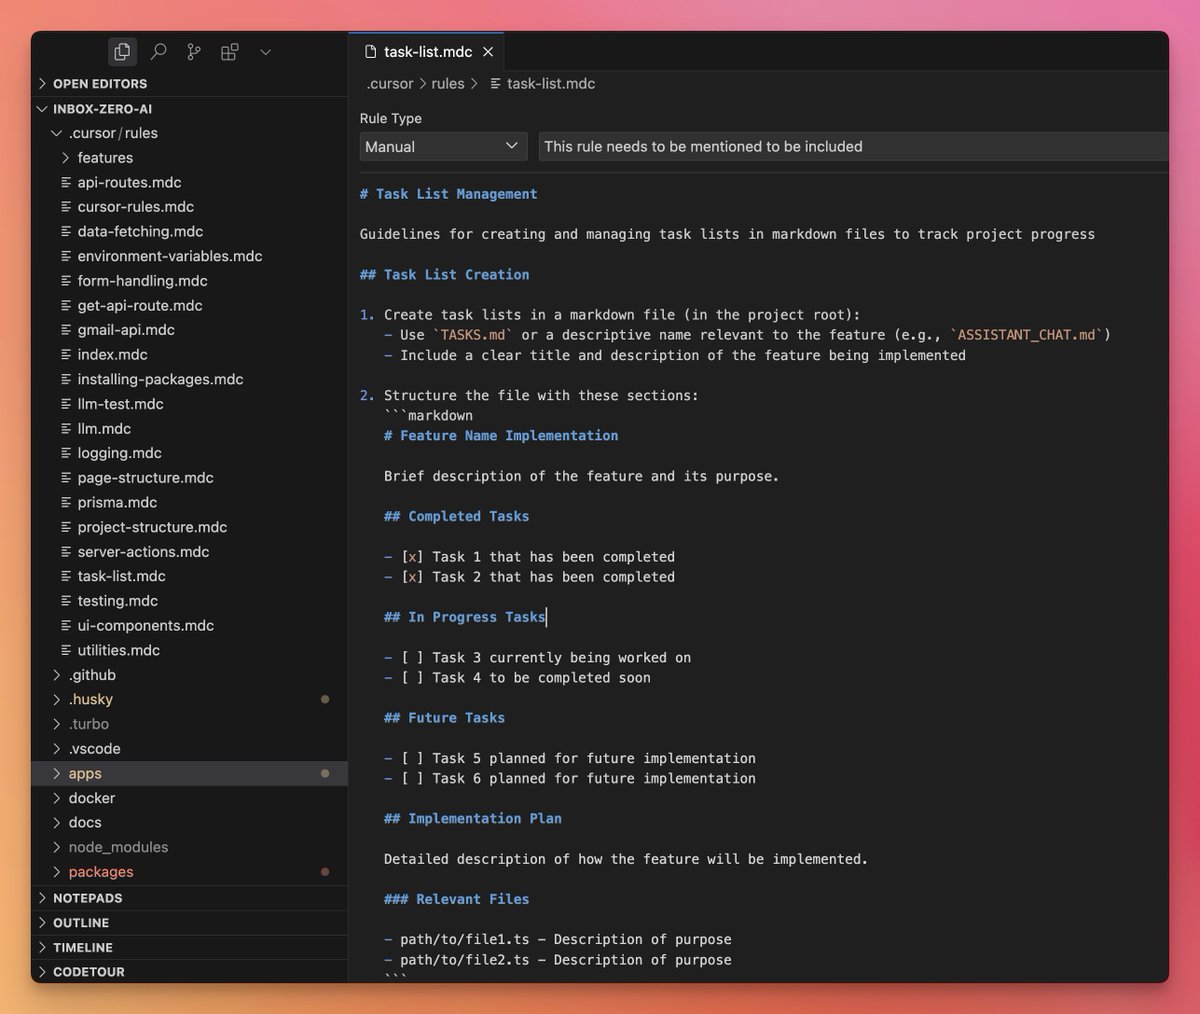
Task: Click rules in the breadcrumb
Action: coord(448,84)
